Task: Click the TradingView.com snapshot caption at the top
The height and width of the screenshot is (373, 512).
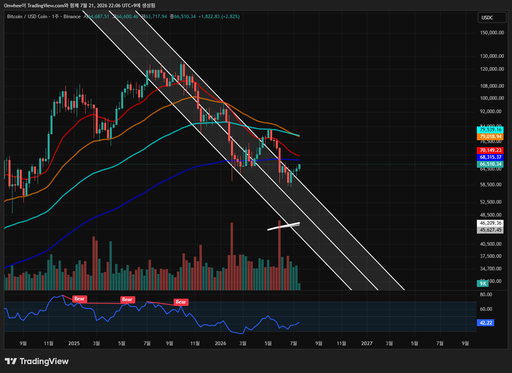Action: [79, 6]
